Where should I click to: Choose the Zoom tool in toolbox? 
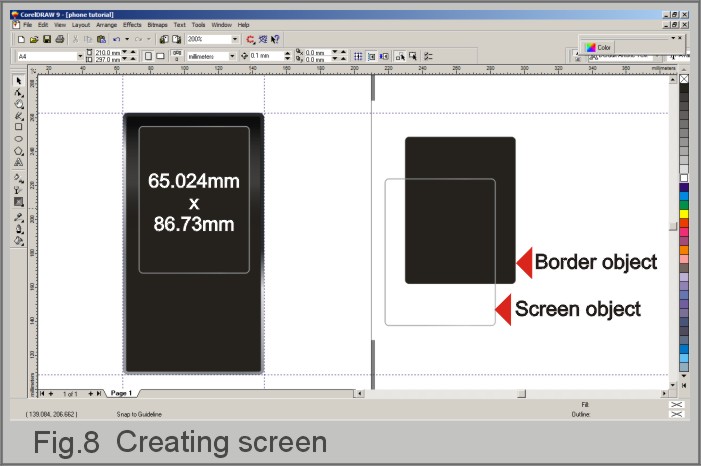(18, 104)
